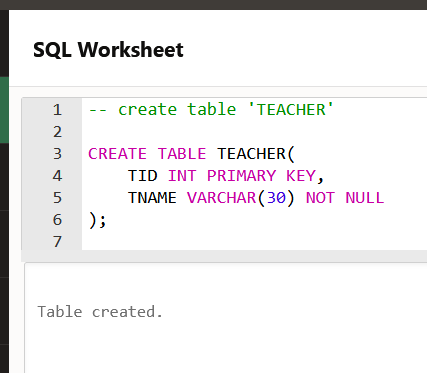Select line number 7 in the gutter
The image size is (427, 373).
(x=57, y=242)
